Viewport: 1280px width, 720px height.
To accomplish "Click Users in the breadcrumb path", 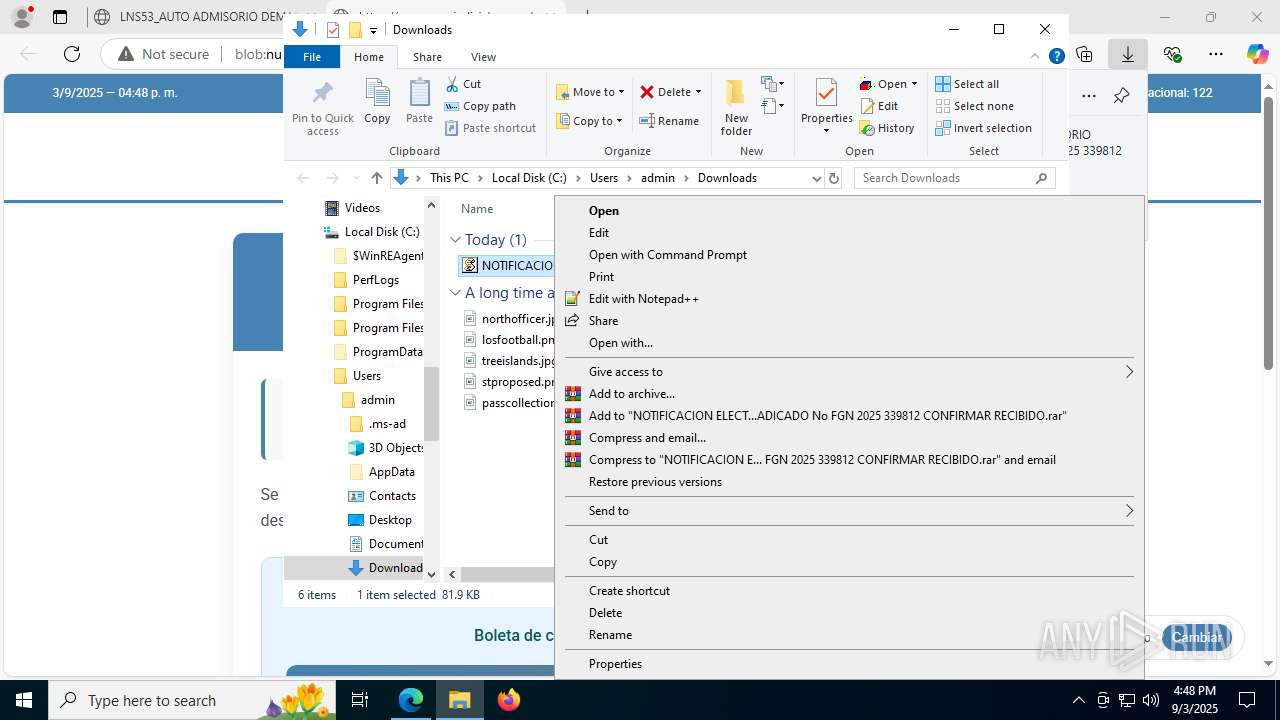I will (604, 178).
